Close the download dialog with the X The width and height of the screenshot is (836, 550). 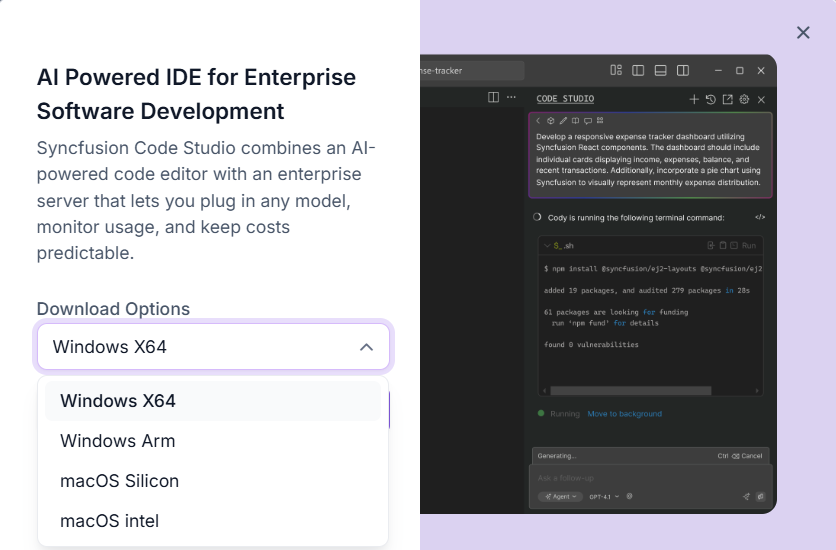[x=803, y=33]
